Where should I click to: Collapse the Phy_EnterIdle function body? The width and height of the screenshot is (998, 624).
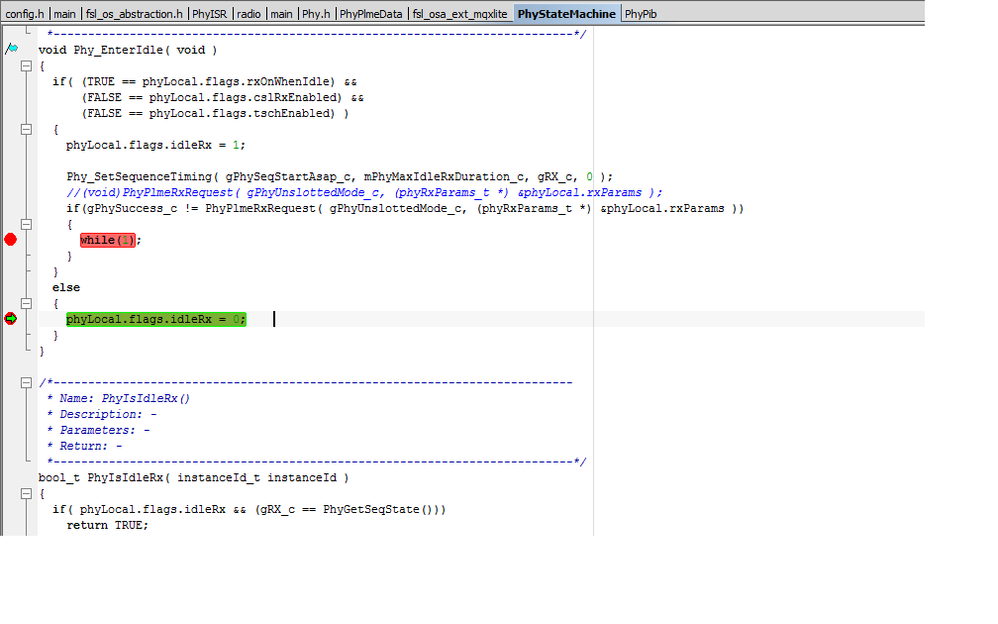[26, 66]
